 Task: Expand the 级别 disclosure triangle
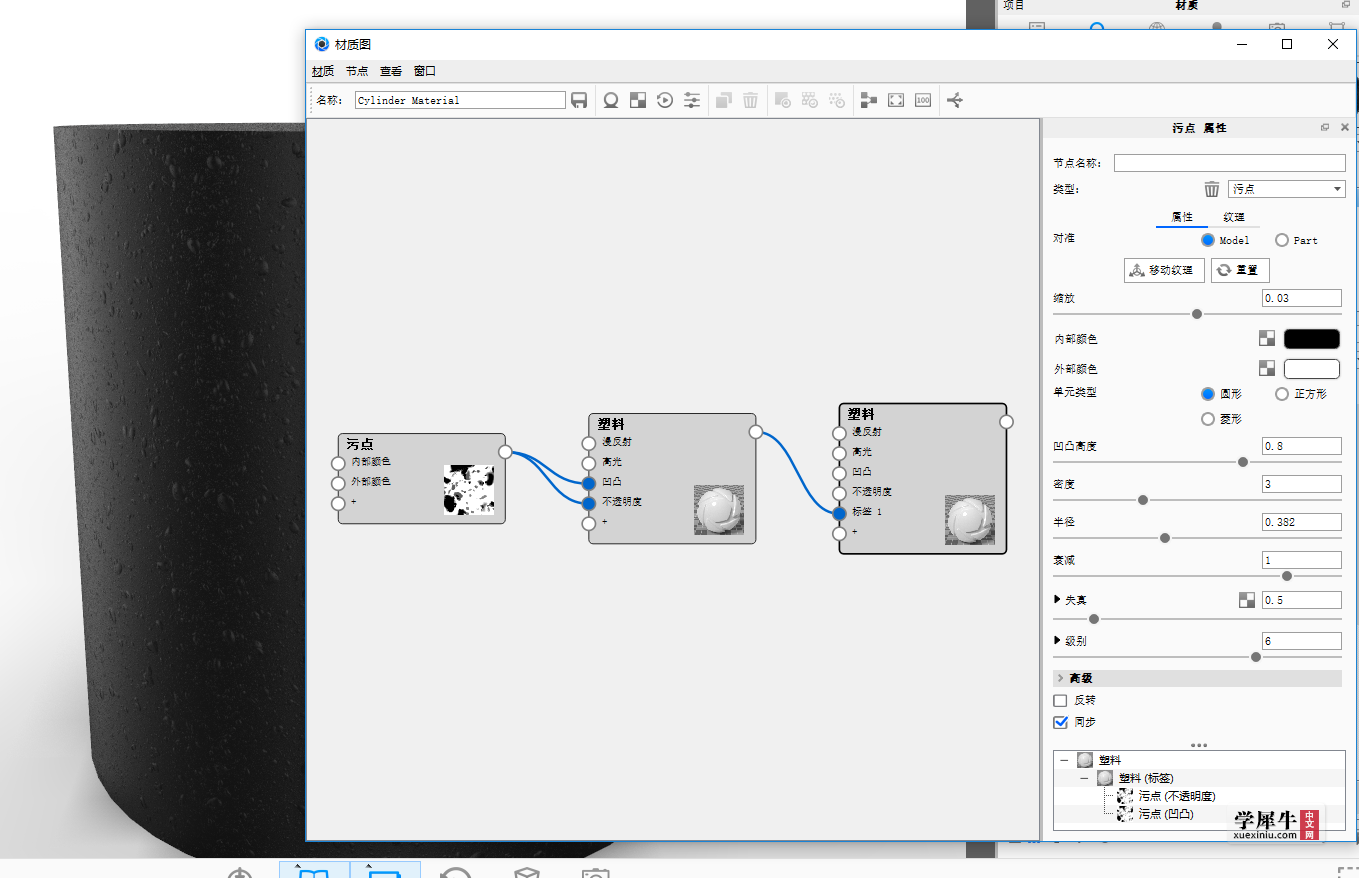pyautogui.click(x=1058, y=640)
